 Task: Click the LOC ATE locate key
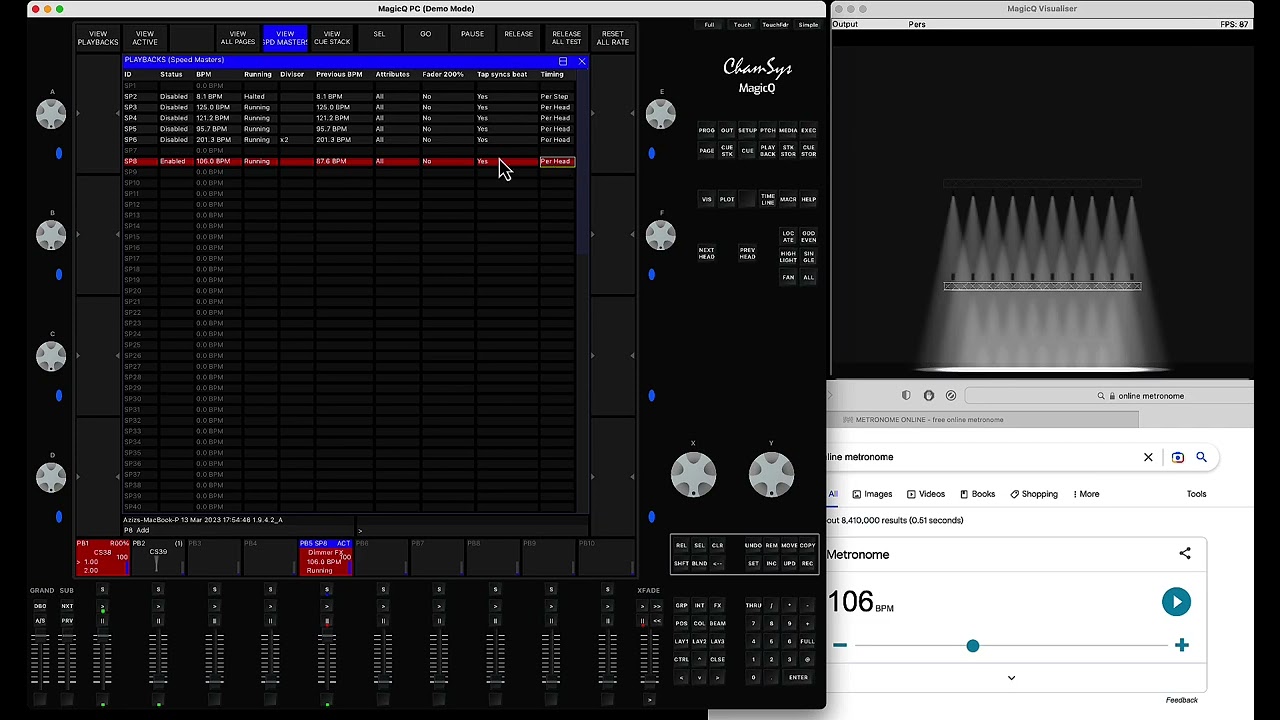[788, 237]
